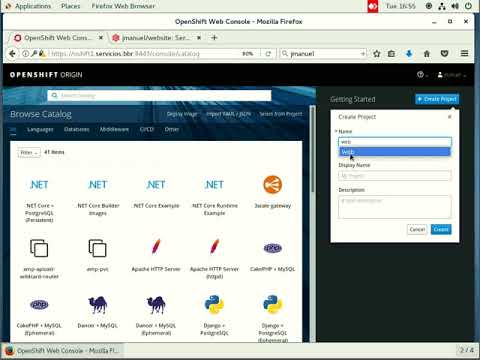Open the power menu icon
The image size is (480, 360).
tap(468, 6)
